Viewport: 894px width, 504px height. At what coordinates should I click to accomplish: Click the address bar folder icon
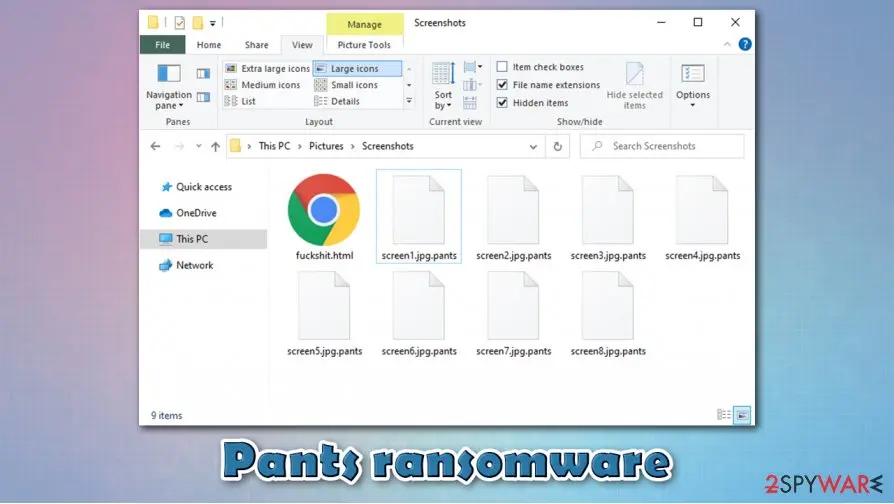235,146
